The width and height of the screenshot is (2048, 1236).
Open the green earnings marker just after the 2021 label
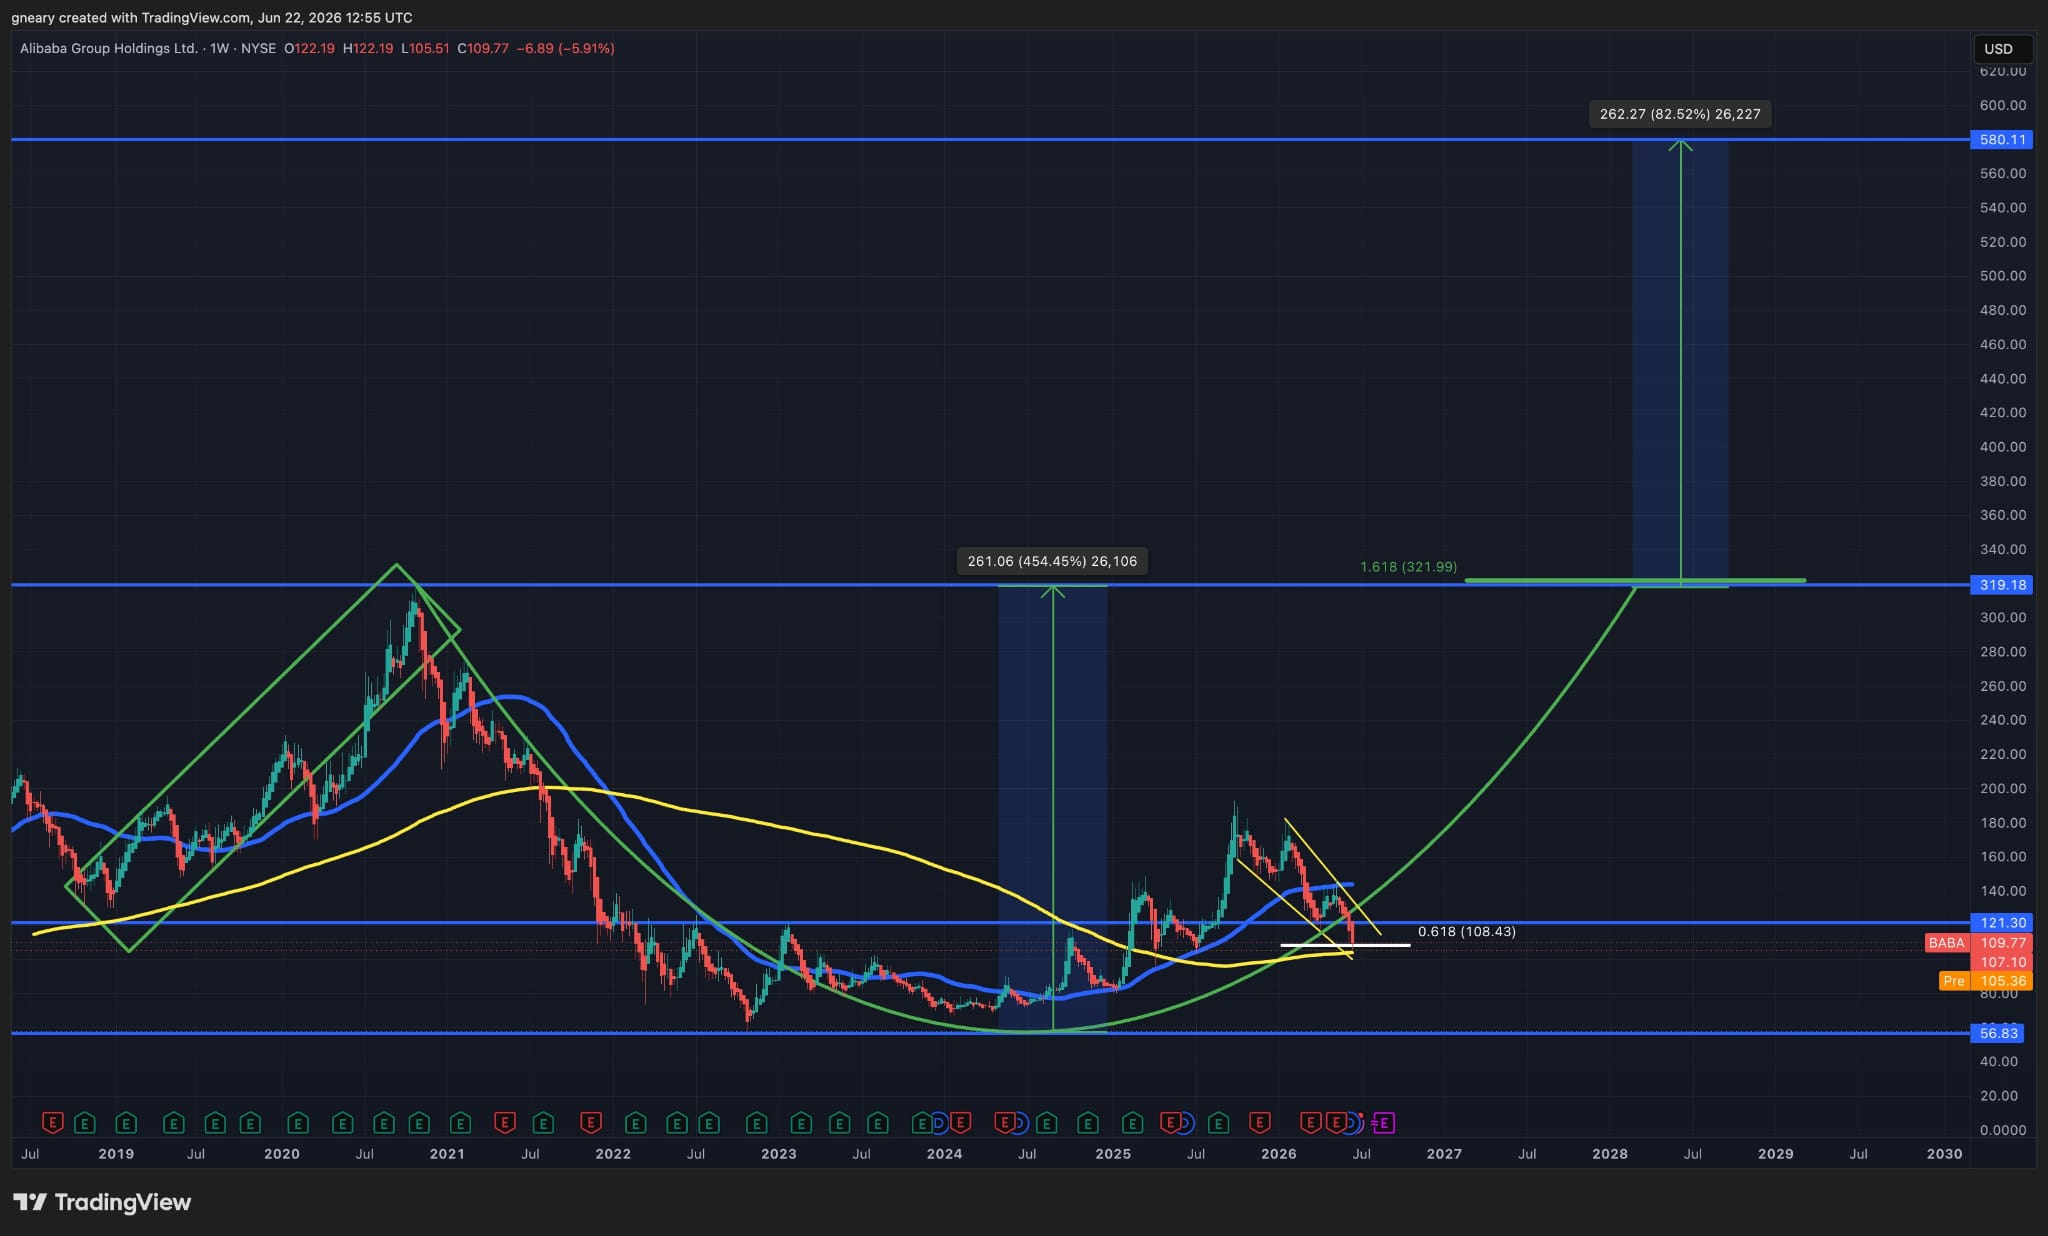coord(460,1123)
